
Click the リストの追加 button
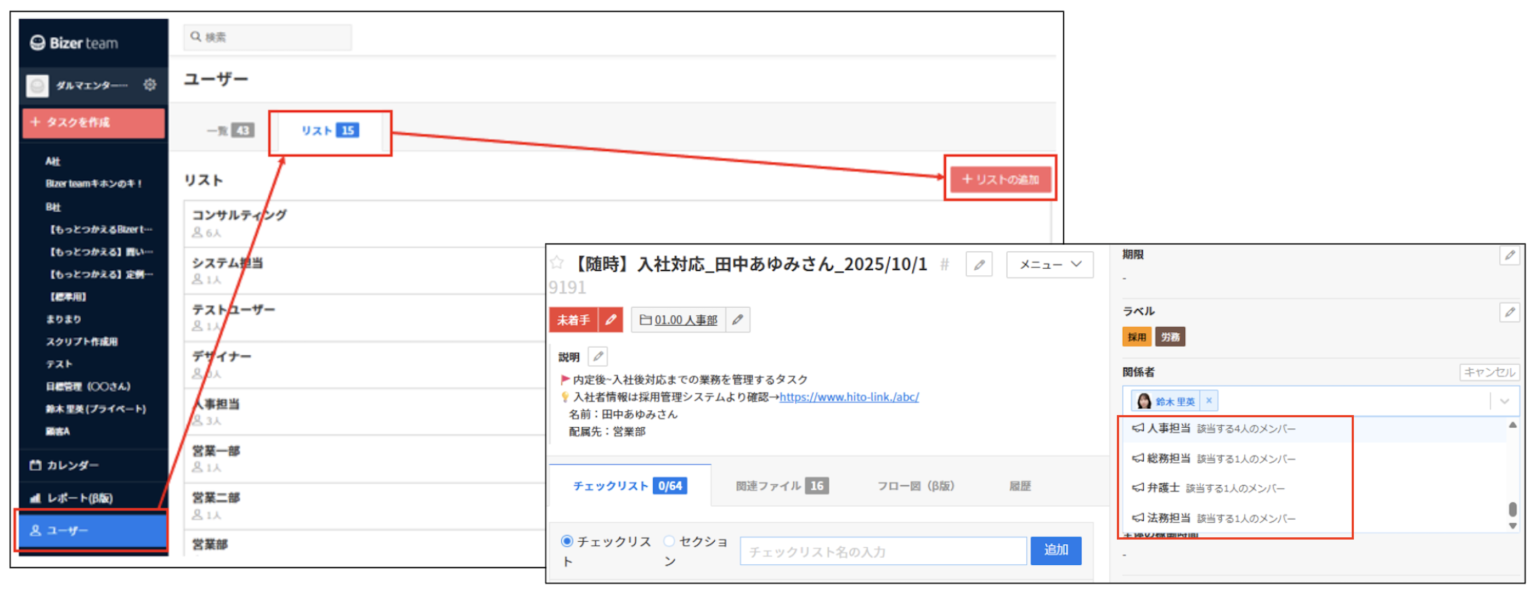(1000, 180)
